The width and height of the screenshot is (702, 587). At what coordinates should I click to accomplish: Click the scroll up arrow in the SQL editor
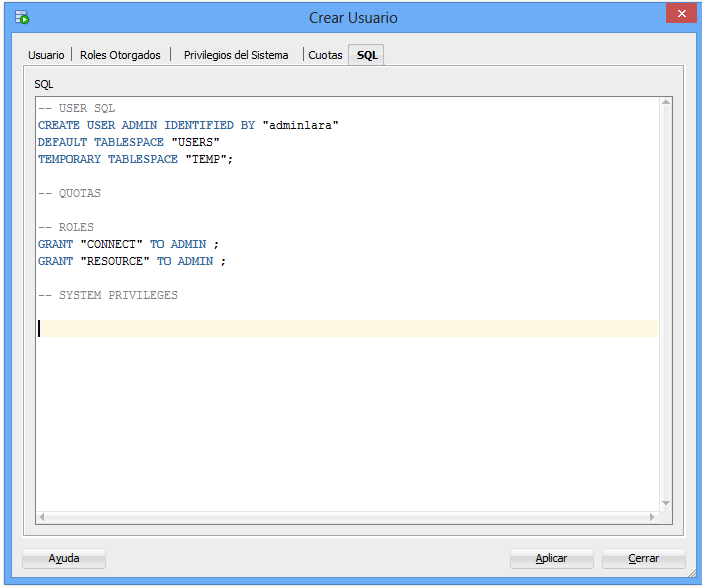point(666,103)
